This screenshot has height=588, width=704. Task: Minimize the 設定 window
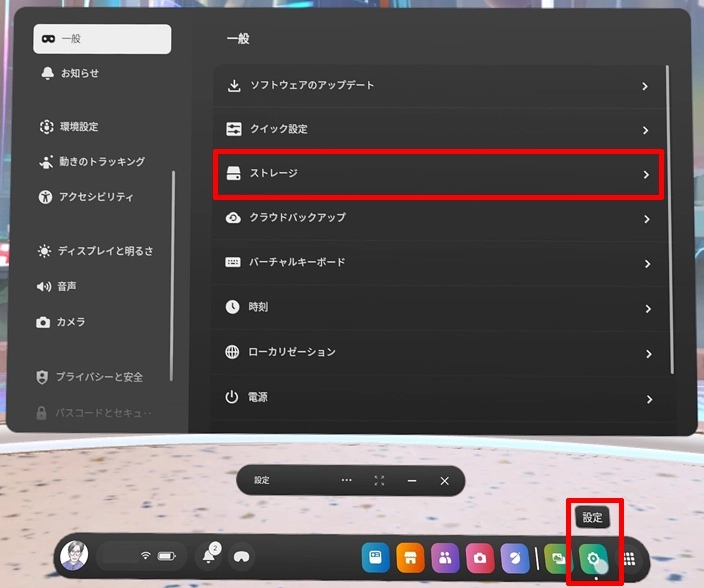(412, 481)
